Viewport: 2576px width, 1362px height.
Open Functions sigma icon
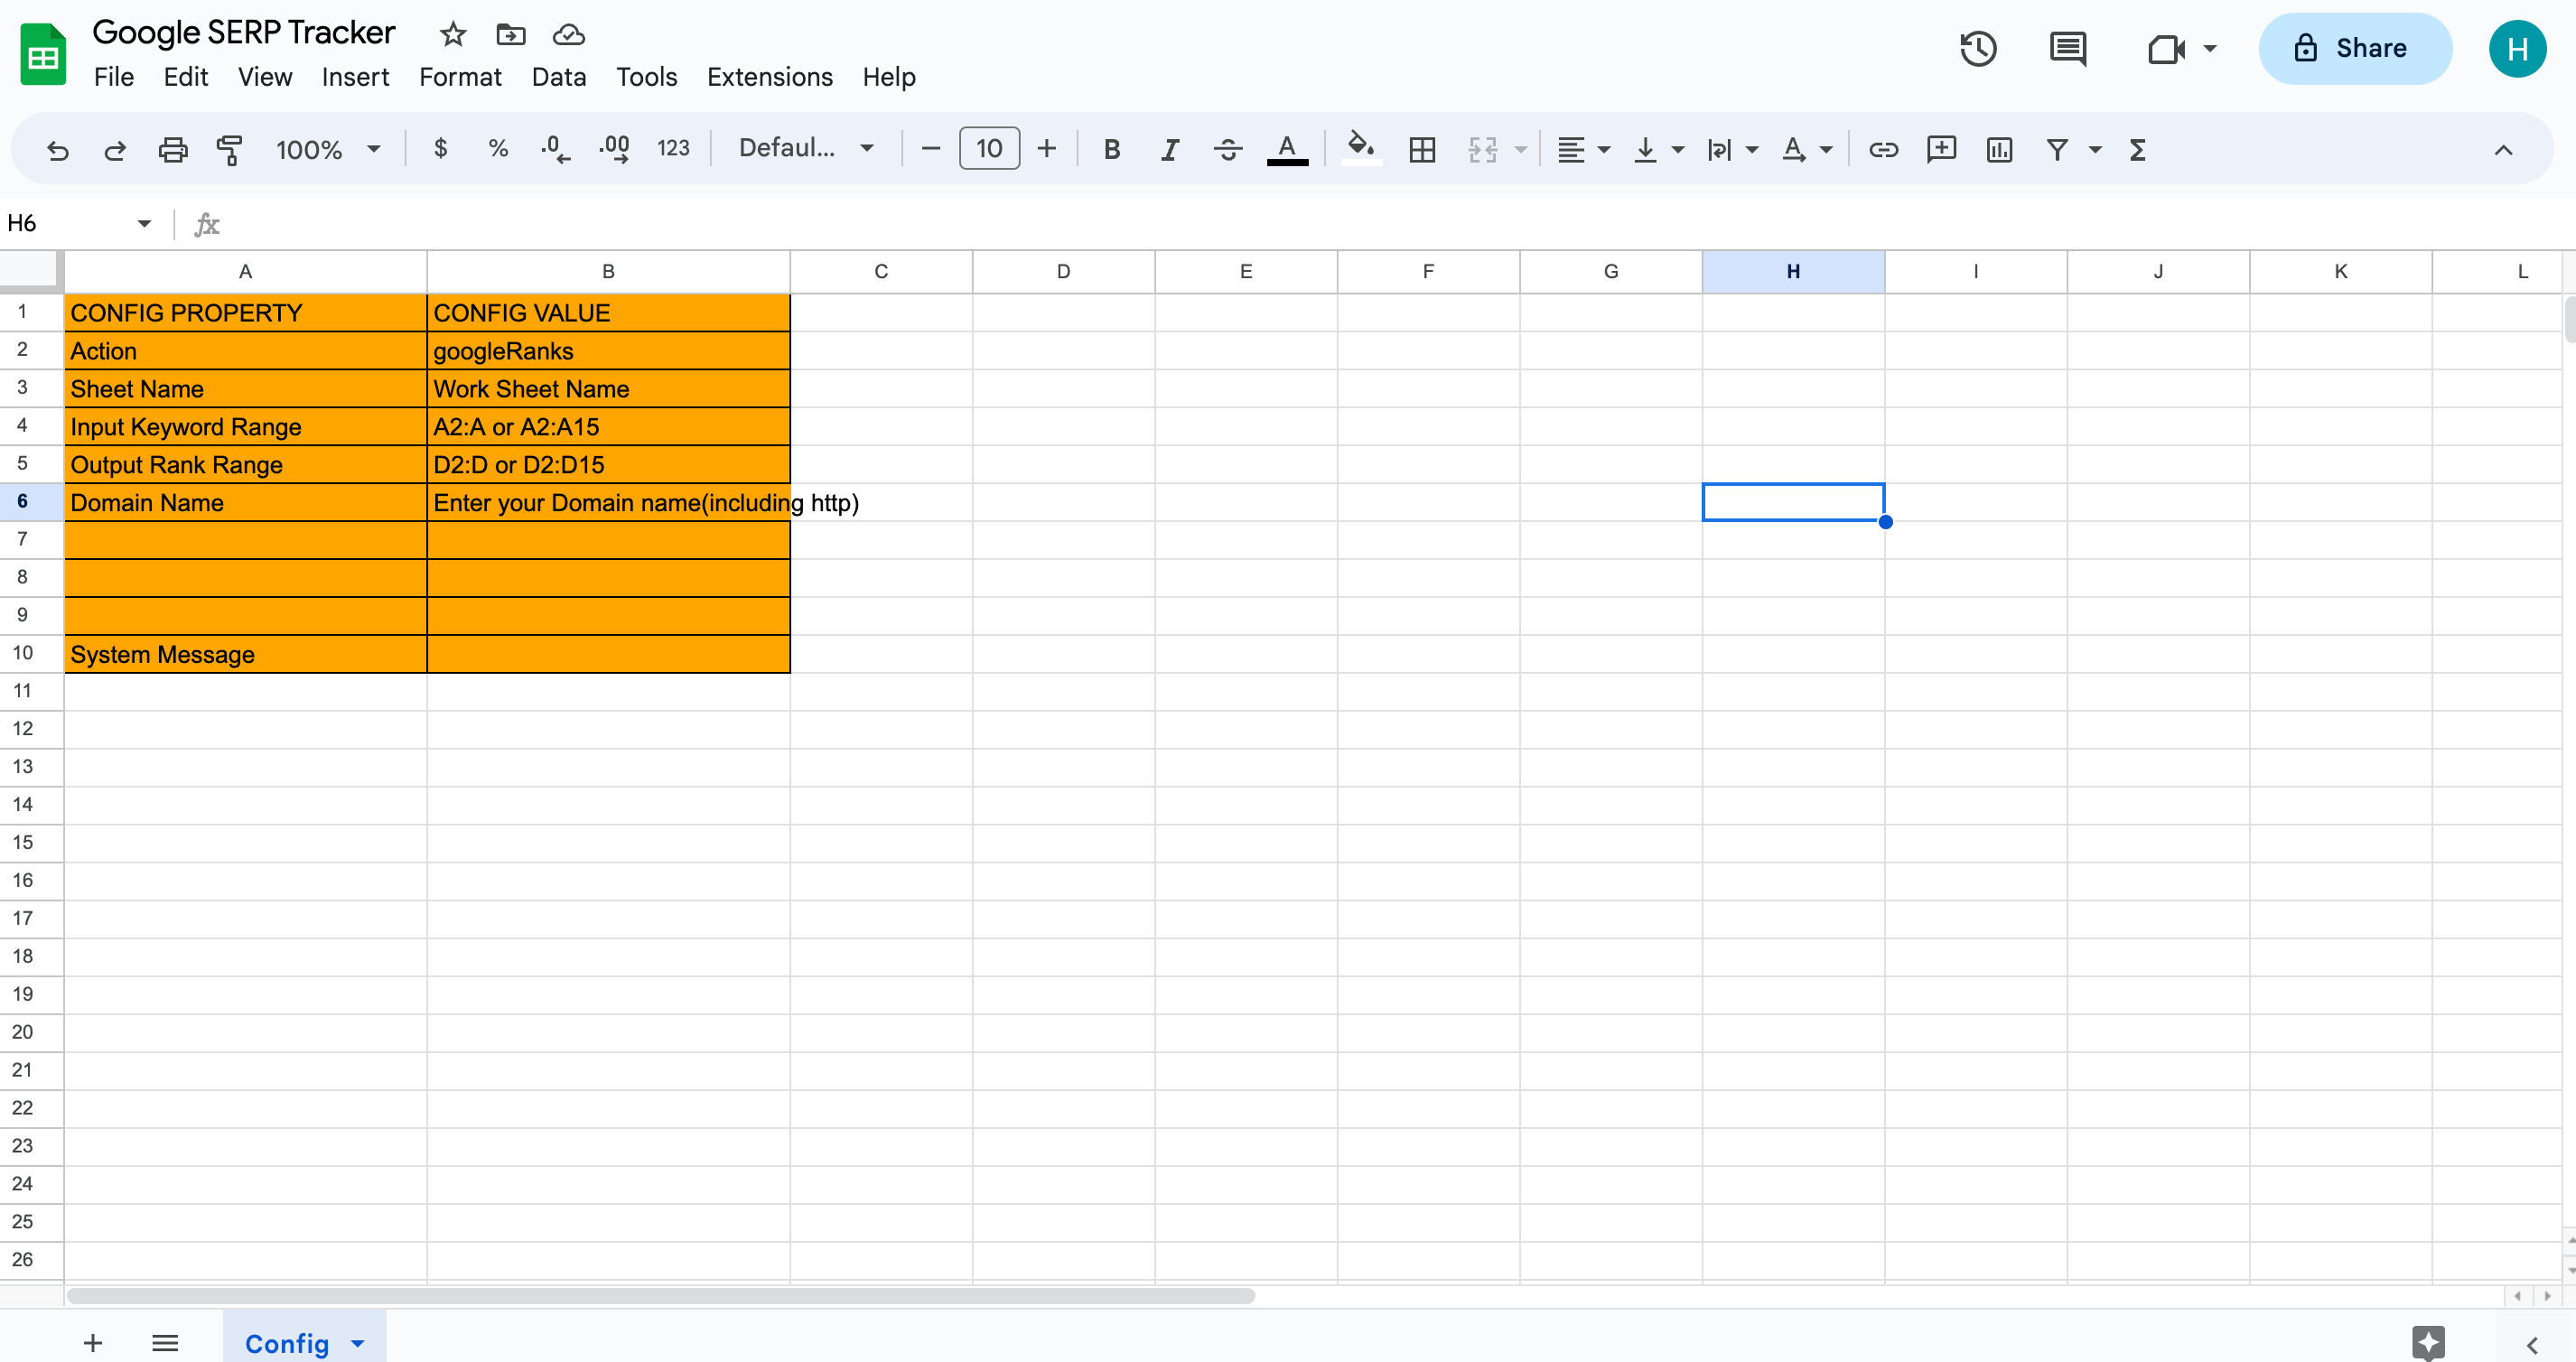(x=2137, y=150)
